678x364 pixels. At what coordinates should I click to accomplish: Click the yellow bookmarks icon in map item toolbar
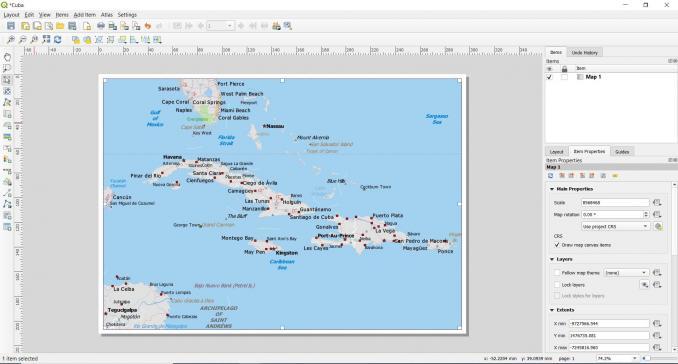615,176
